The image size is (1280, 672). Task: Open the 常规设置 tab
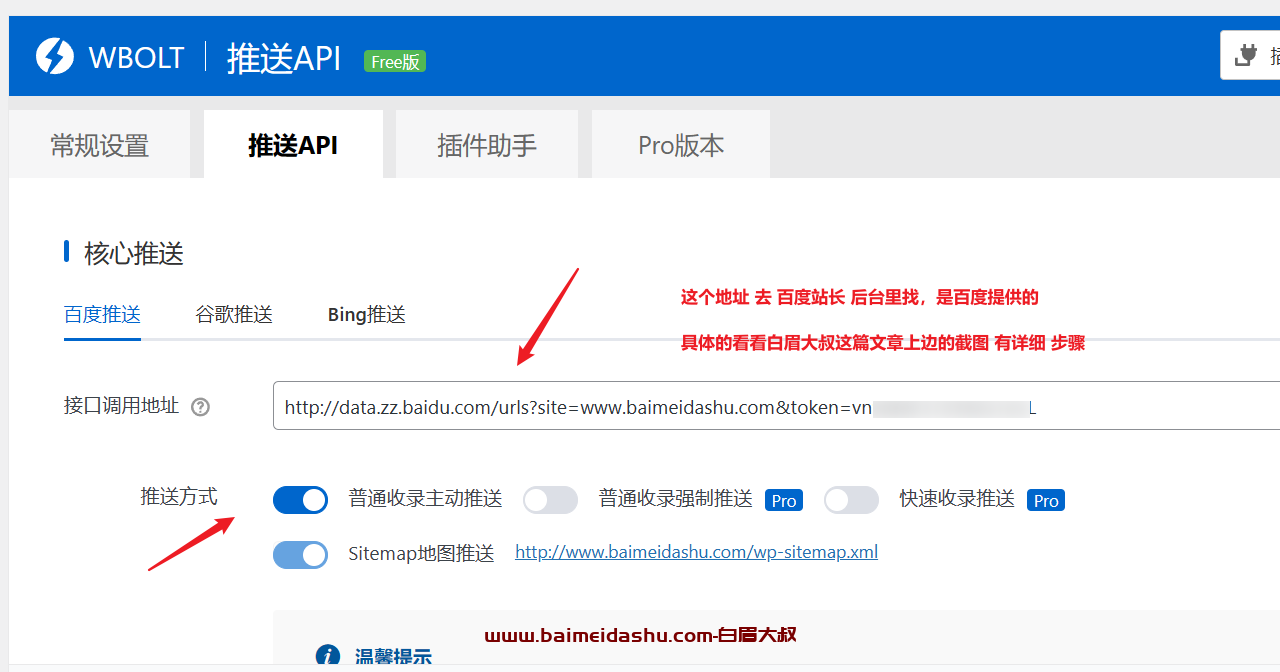[x=100, y=145]
